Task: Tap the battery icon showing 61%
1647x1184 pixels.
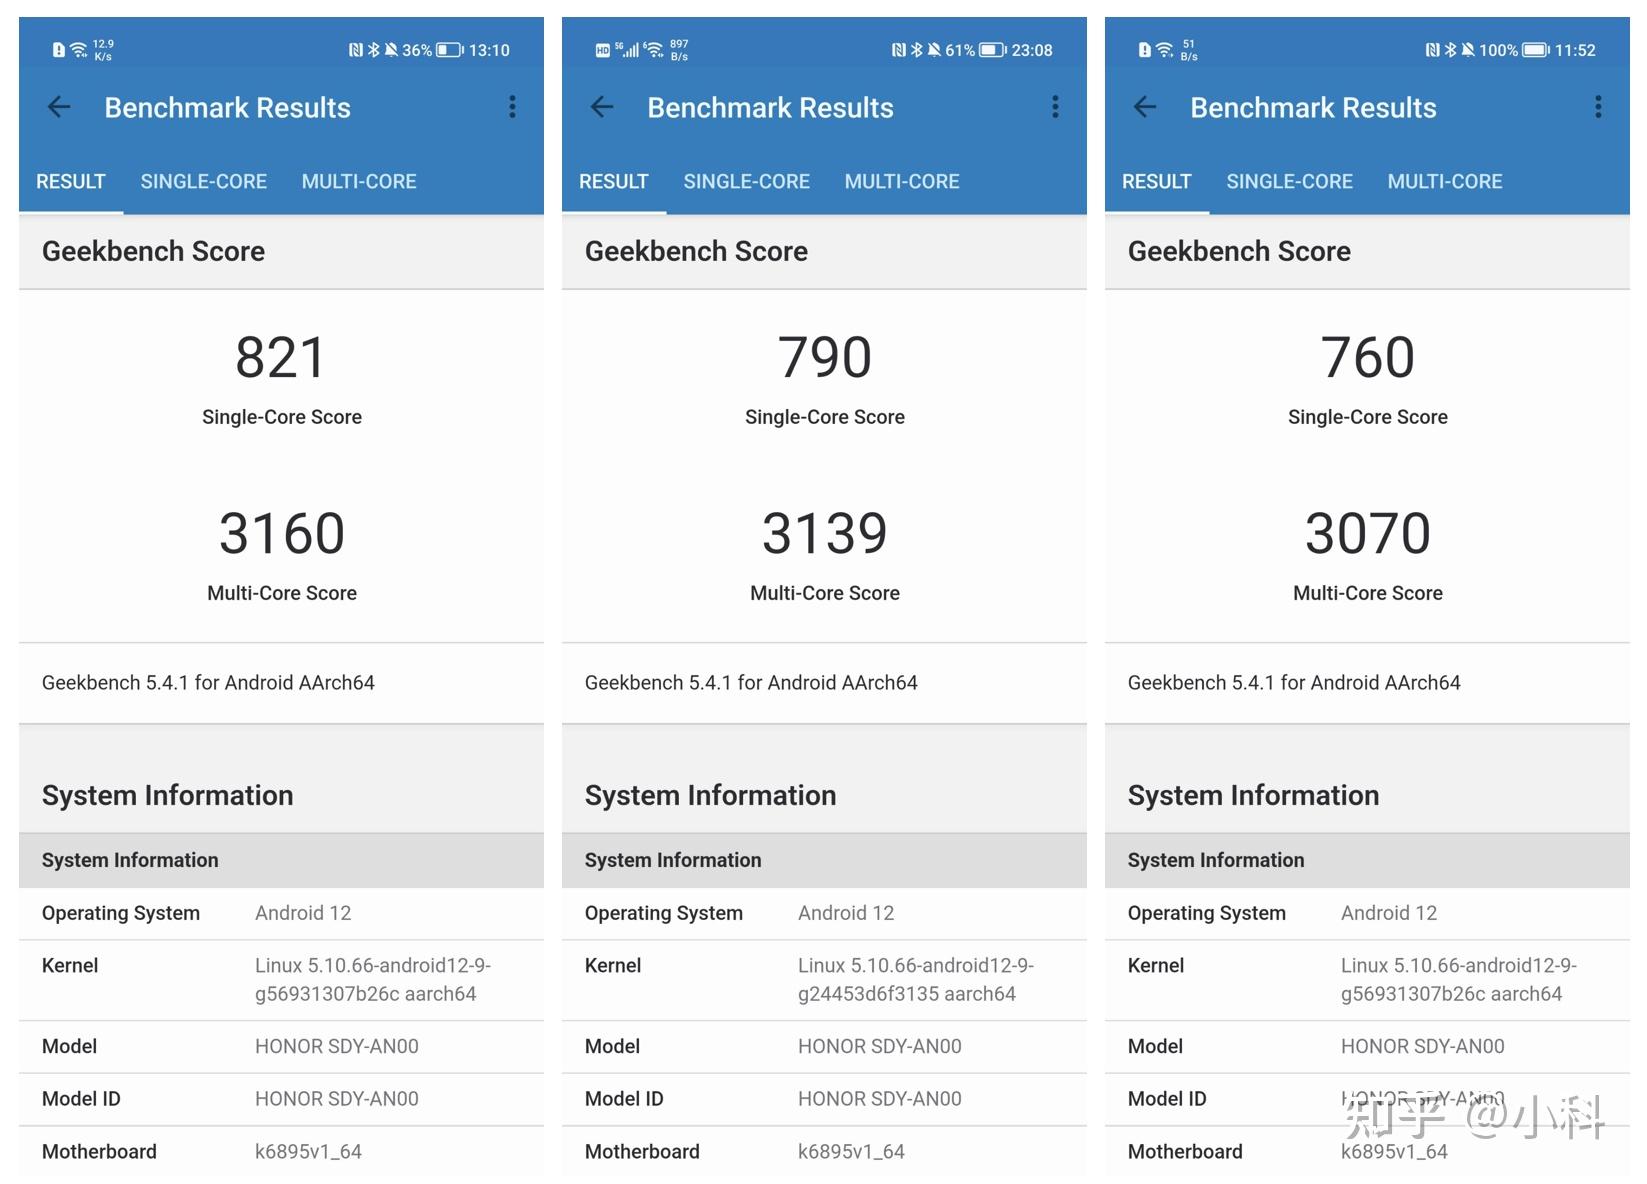Action: coord(993,50)
